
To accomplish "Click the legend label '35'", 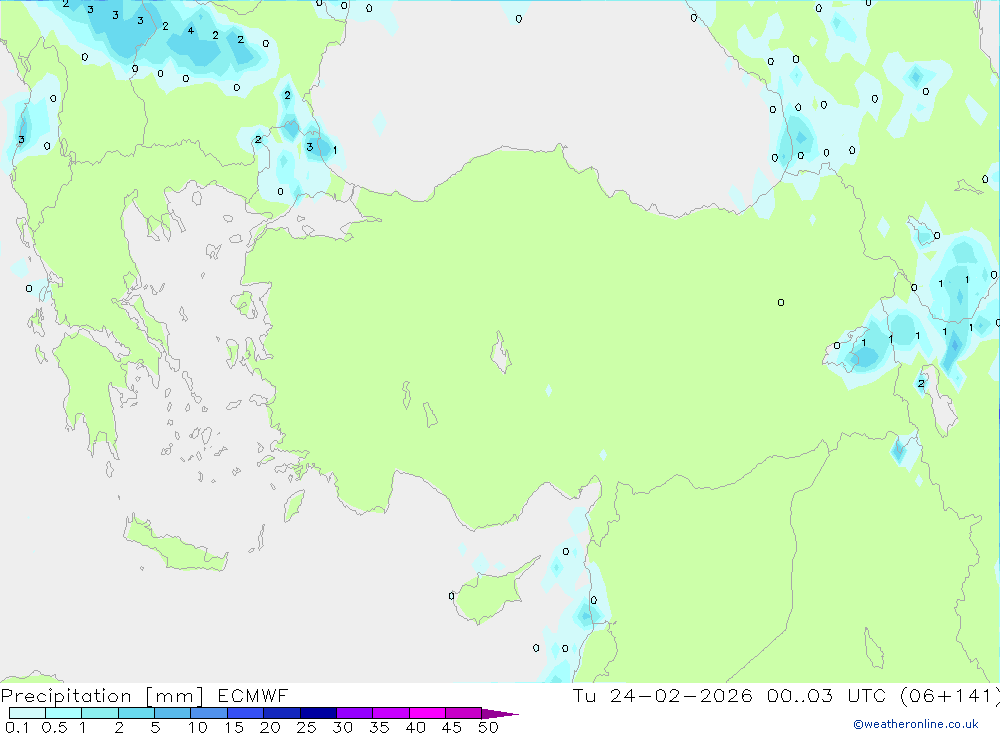I will (379, 727).
